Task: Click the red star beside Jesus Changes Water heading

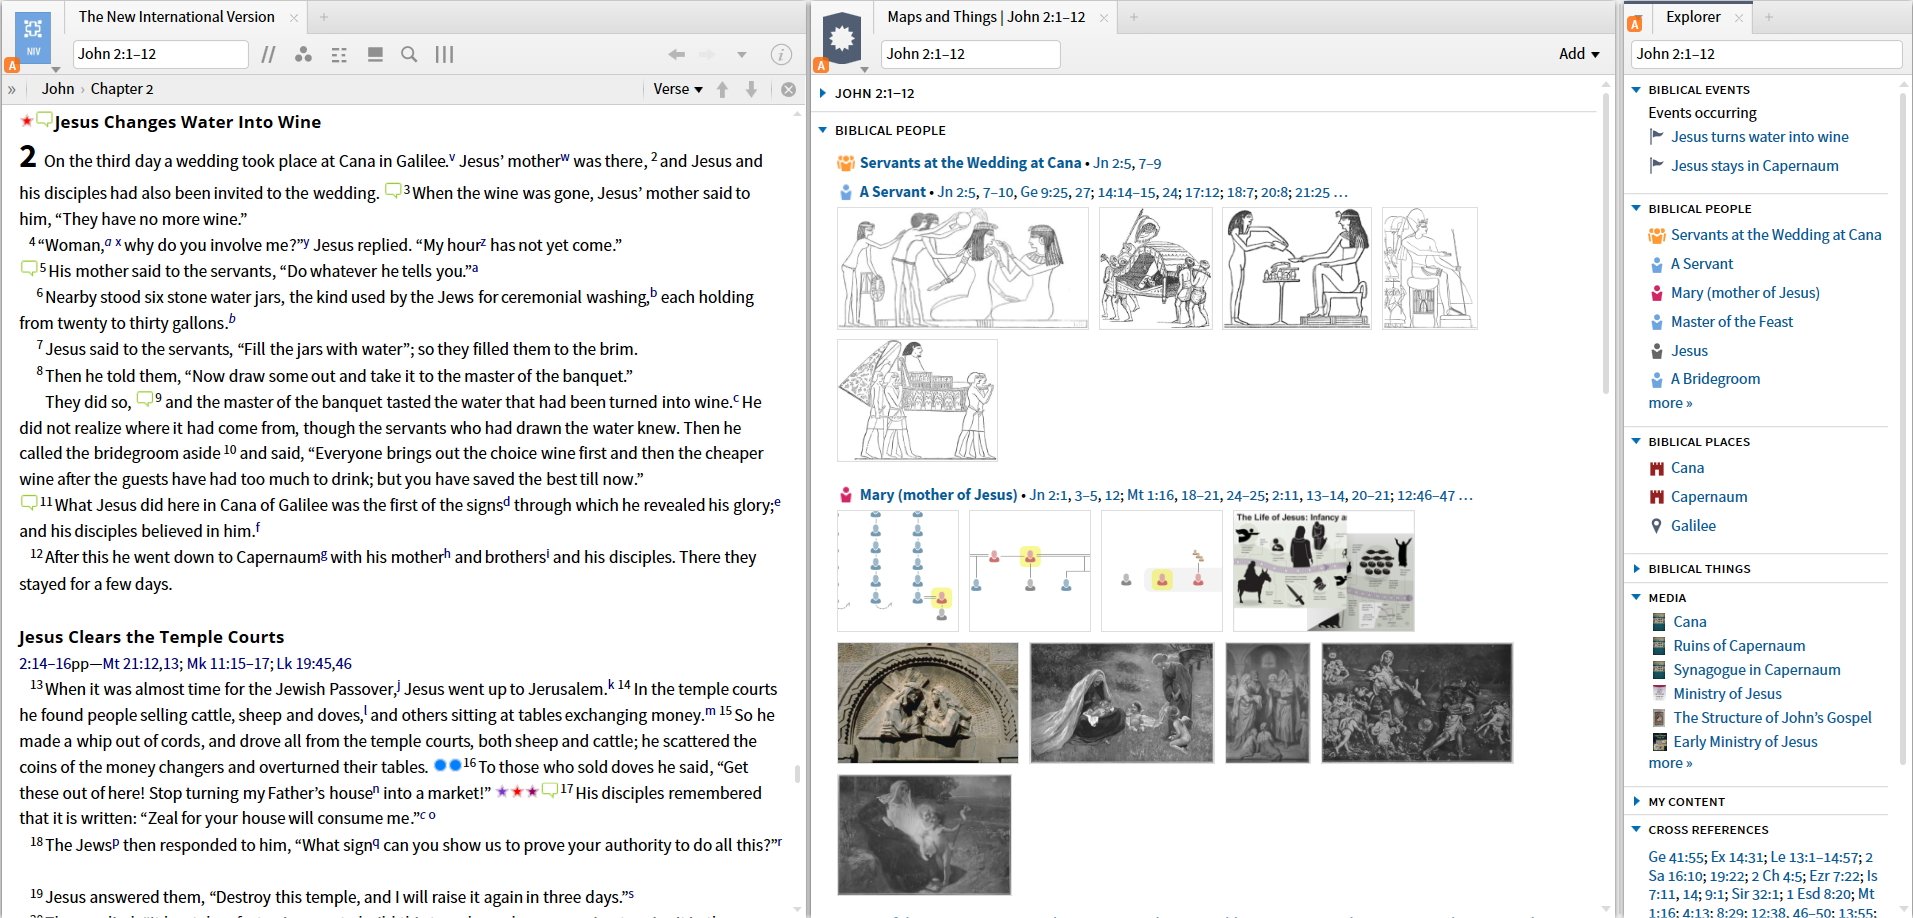Action: tap(26, 121)
